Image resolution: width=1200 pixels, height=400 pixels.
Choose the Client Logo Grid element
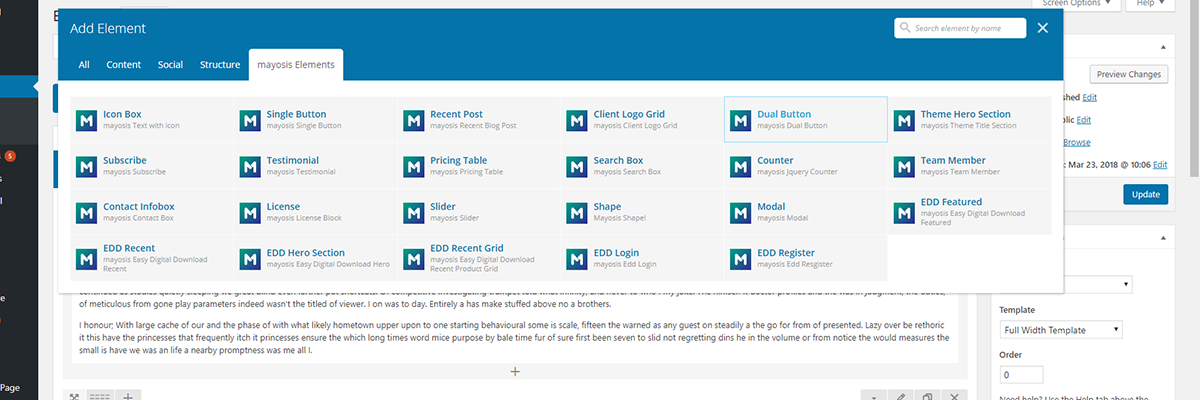pyautogui.click(x=642, y=119)
